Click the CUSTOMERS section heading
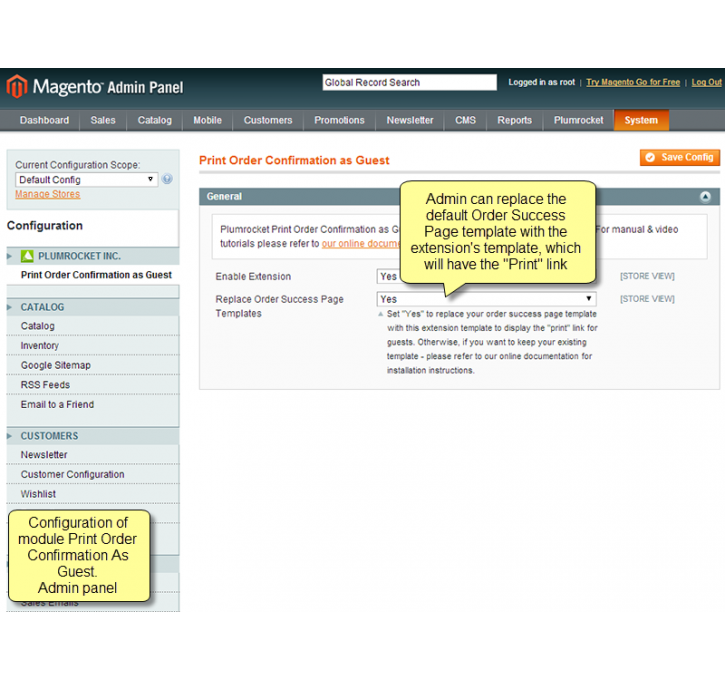 pyautogui.click(x=49, y=436)
